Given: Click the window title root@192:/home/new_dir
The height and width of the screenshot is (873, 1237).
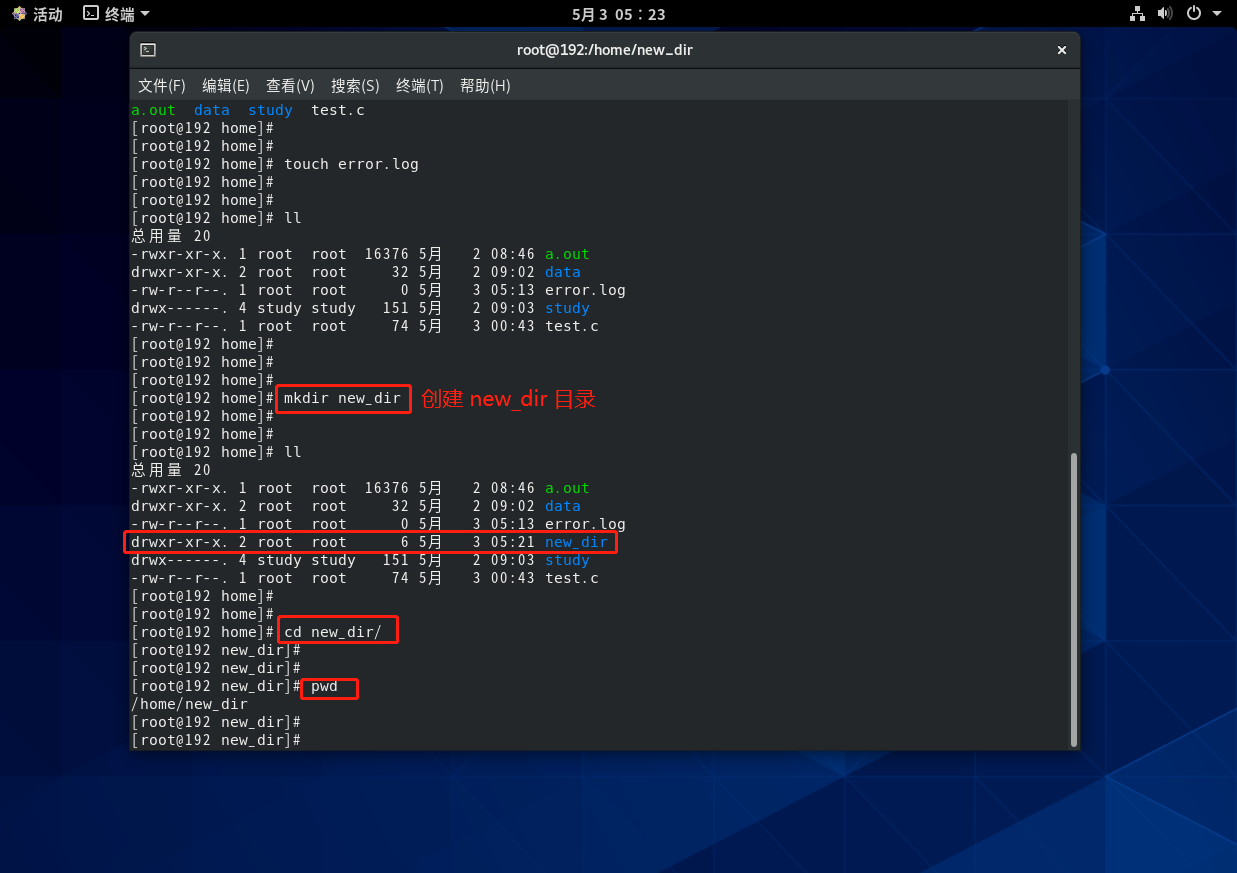Looking at the screenshot, I should [x=604, y=50].
